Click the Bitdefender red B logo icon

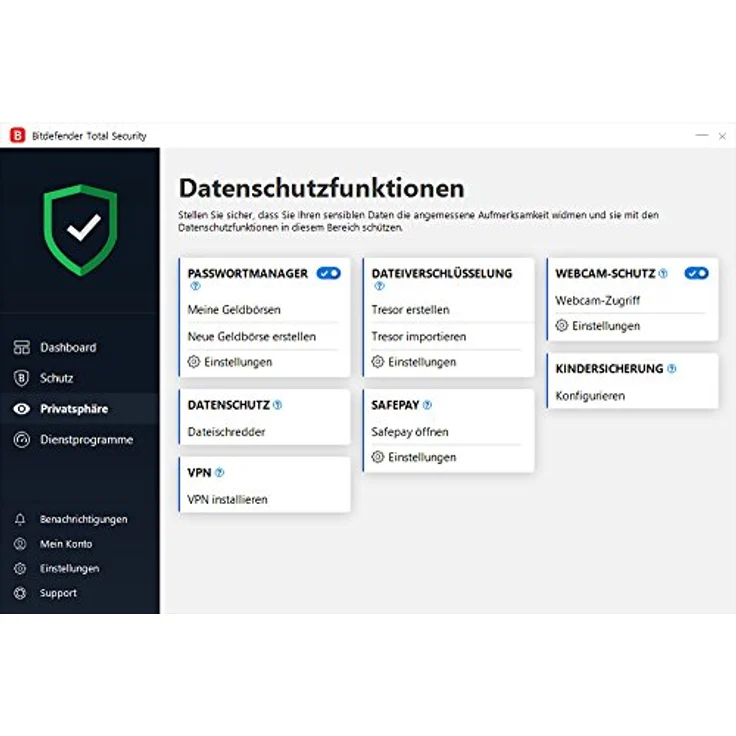18,136
